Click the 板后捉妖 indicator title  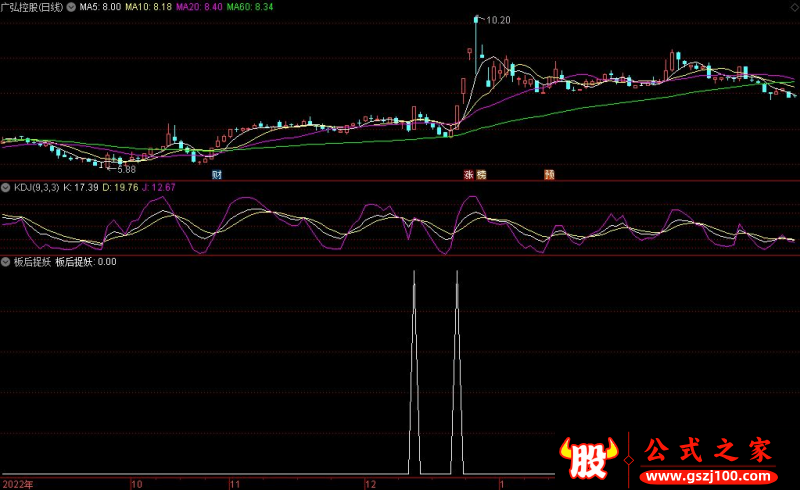pos(31,263)
